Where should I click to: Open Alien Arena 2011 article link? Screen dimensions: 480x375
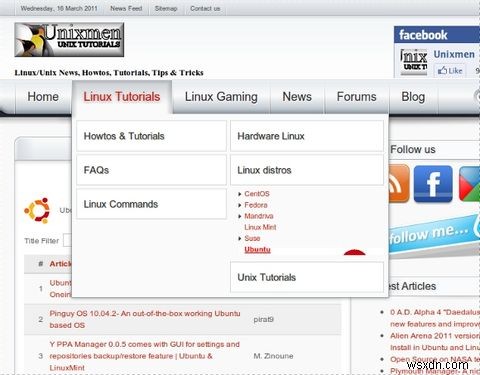pyautogui.click(x=435, y=341)
